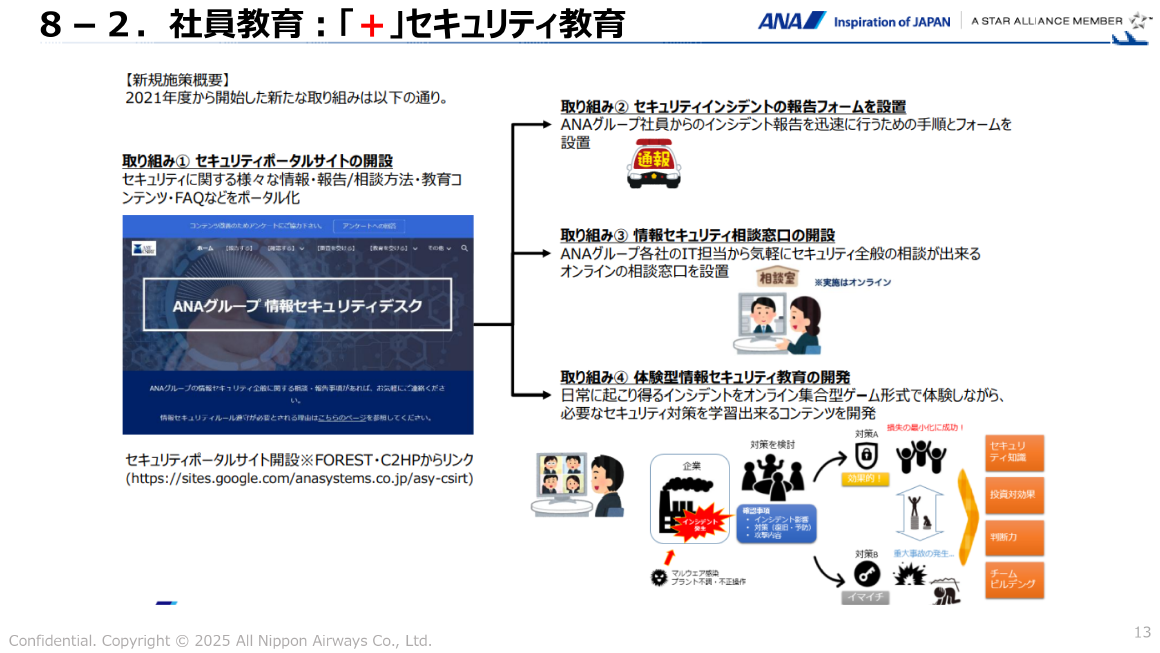This screenshot has width=1160, height=653.
Task: Select the マルウェア感染 skull icon
Action: point(658,577)
